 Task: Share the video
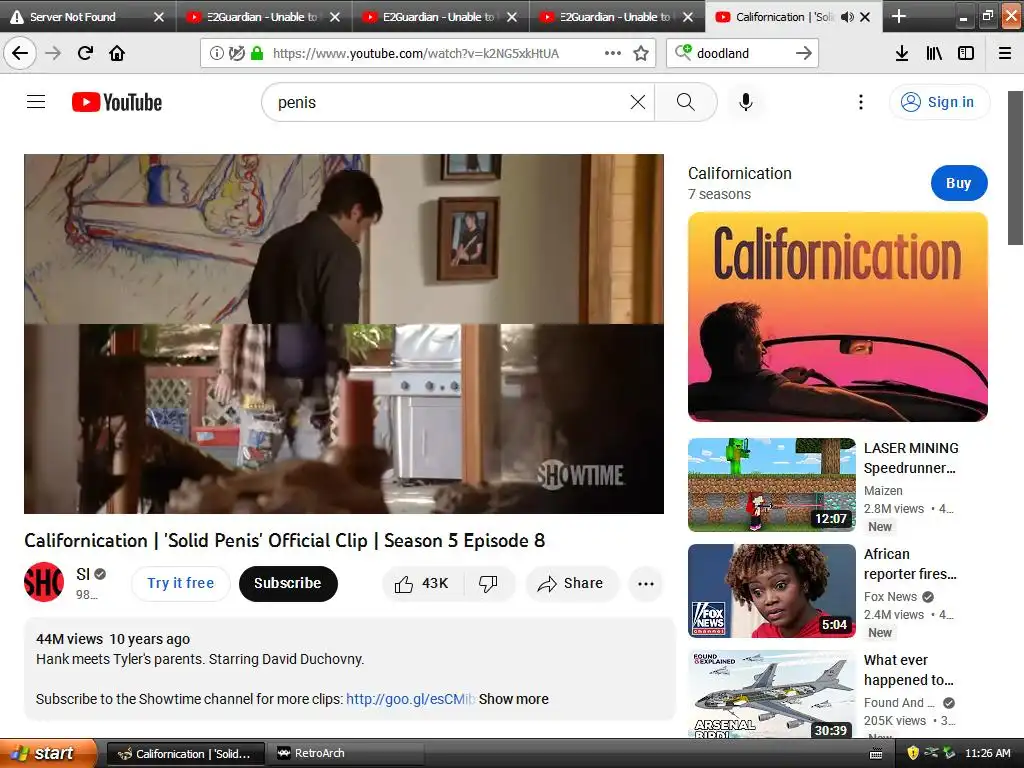pyautogui.click(x=571, y=583)
